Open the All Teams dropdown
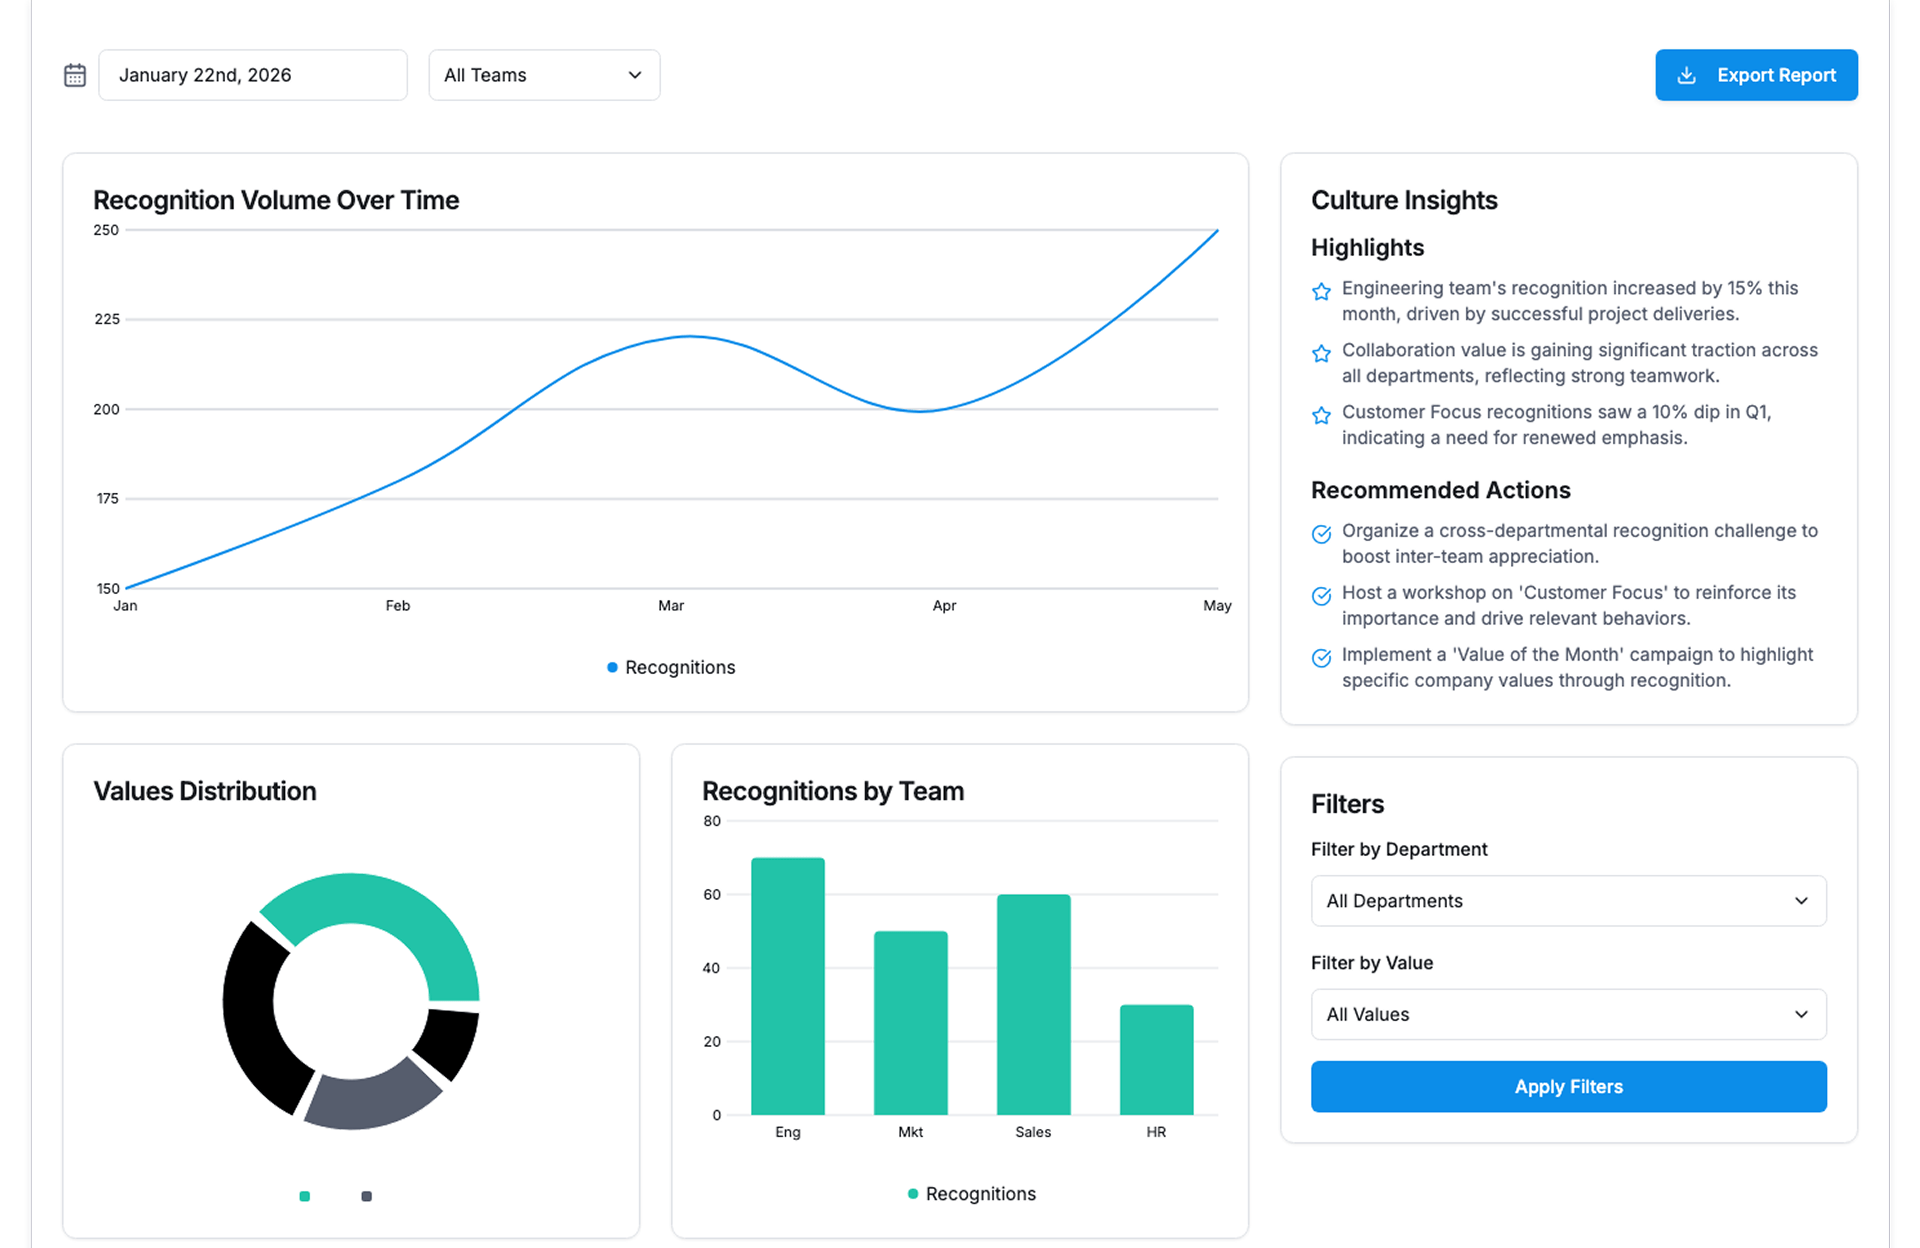 point(544,75)
